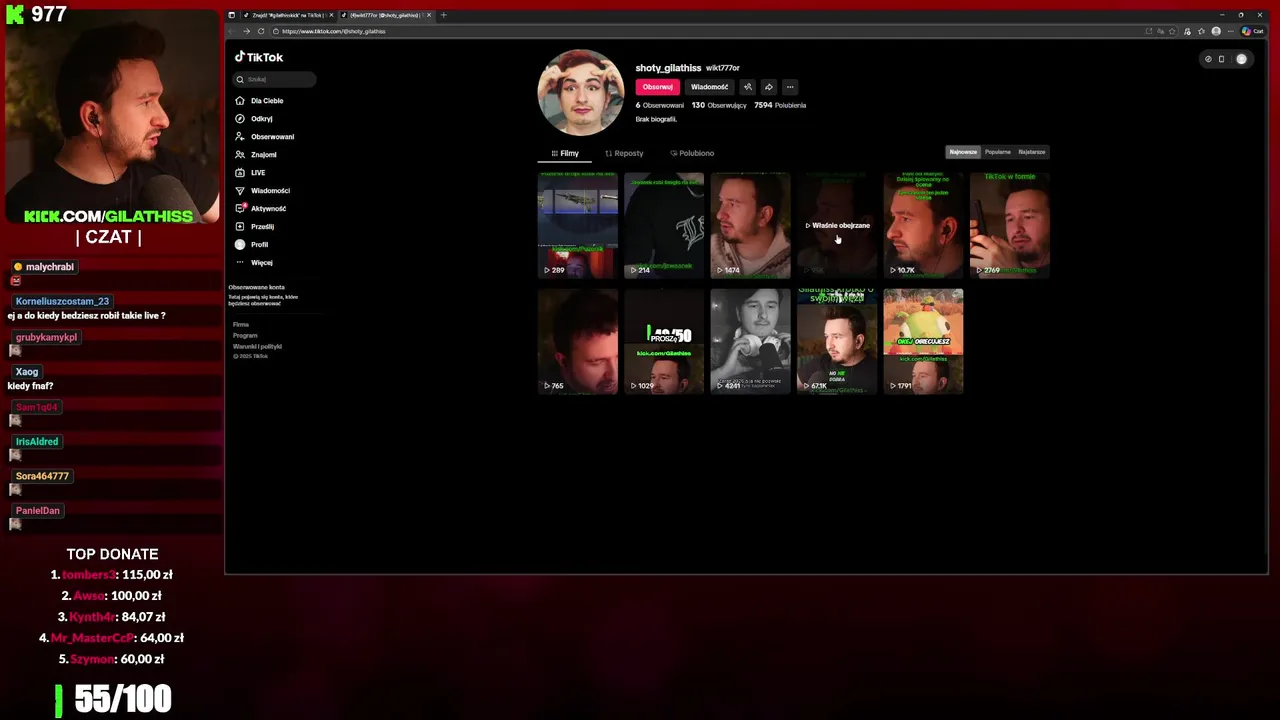Open shoty_gilathiss profile avatar
Image resolution: width=1280 pixels, height=720 pixels.
tap(581, 93)
